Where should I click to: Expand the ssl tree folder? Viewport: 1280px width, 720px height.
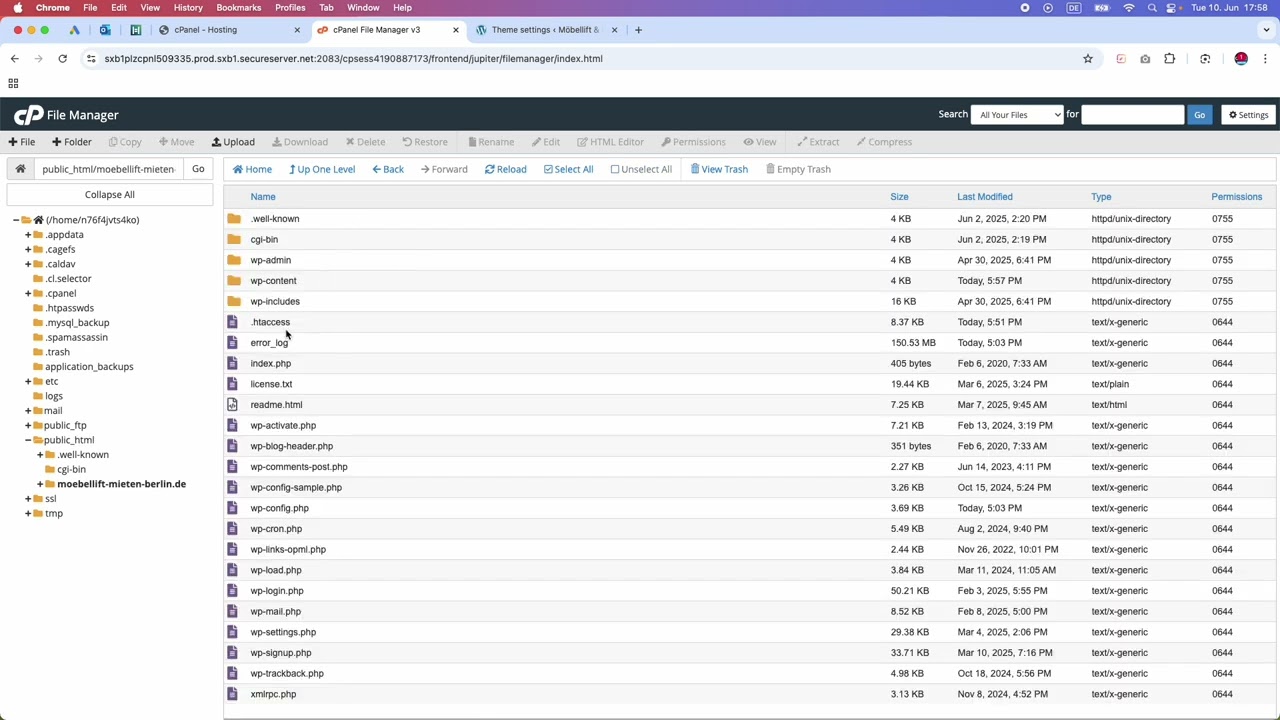point(28,498)
